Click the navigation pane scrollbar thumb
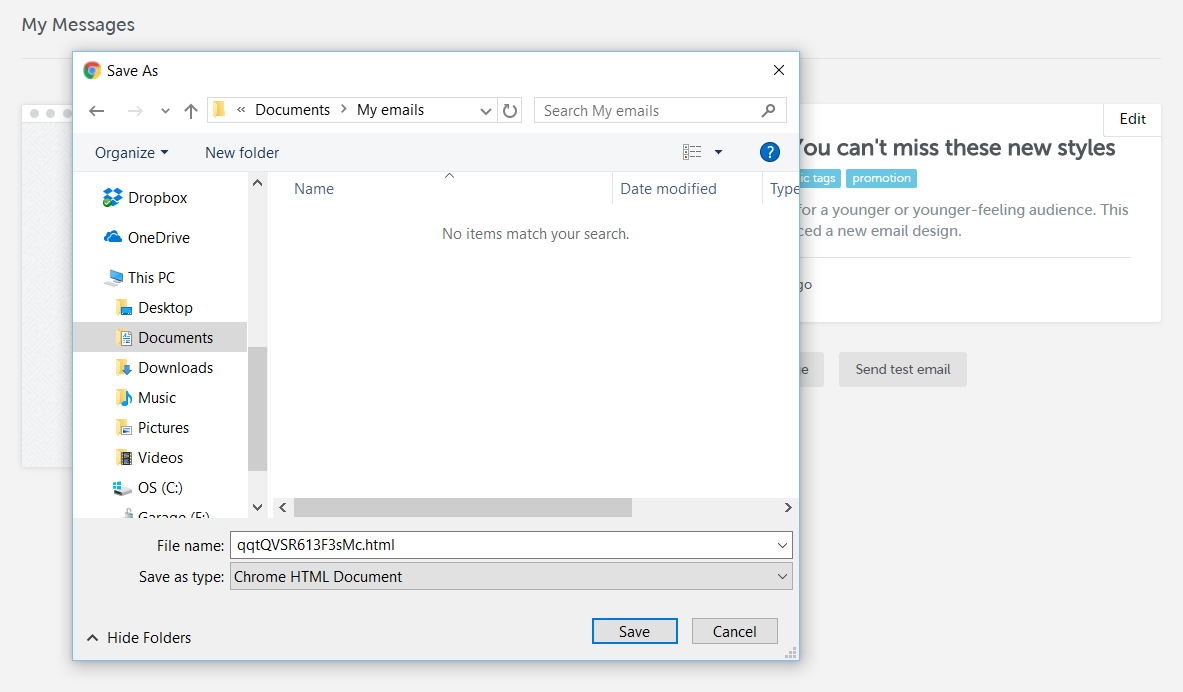The image size is (1183, 692). (257, 408)
